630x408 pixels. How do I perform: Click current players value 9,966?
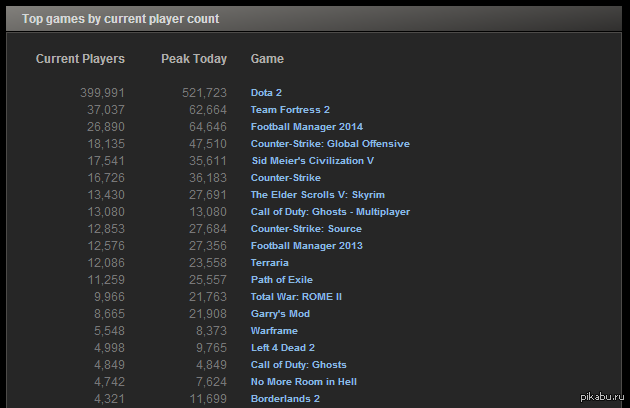(x=109, y=297)
